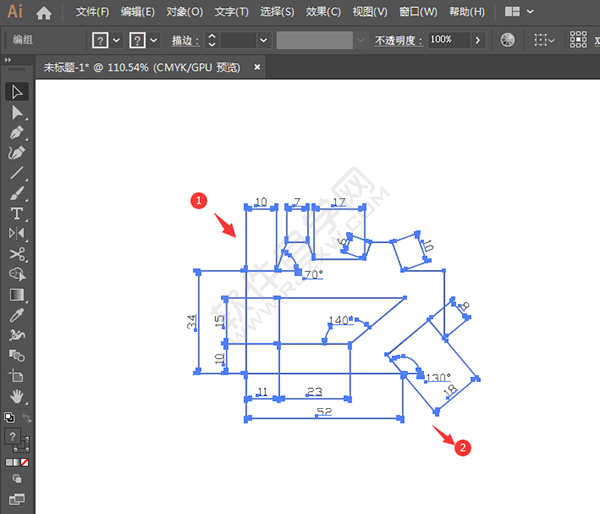This screenshot has height=514, width=600.
Task: Click default fill and stroke icon
Action: [10, 417]
